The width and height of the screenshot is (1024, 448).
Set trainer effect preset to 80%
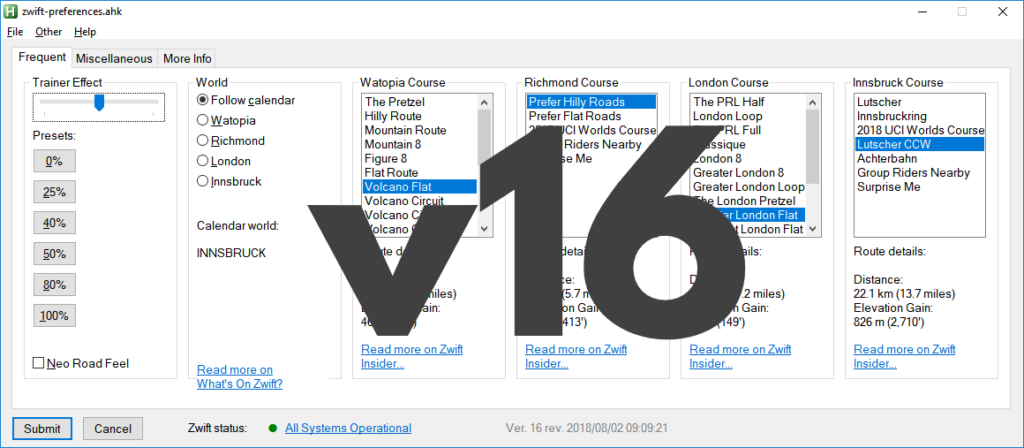pyautogui.click(x=54, y=285)
